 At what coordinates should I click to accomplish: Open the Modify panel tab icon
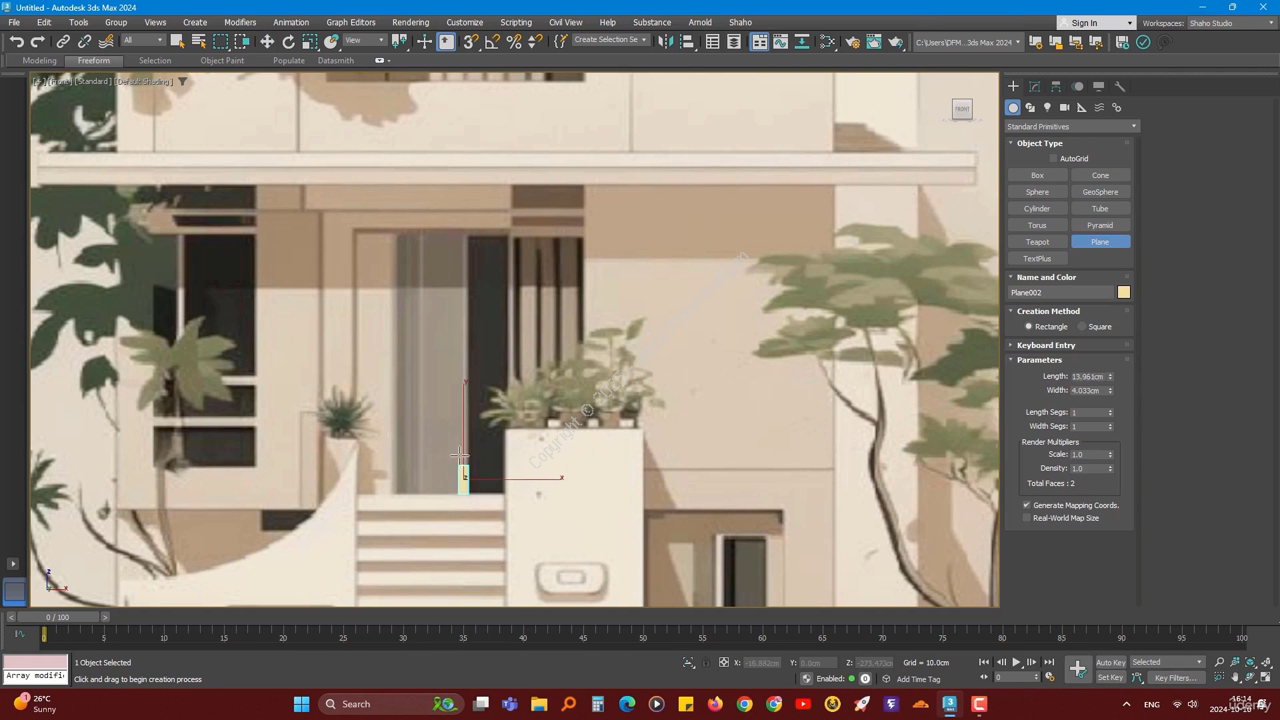click(x=1035, y=86)
